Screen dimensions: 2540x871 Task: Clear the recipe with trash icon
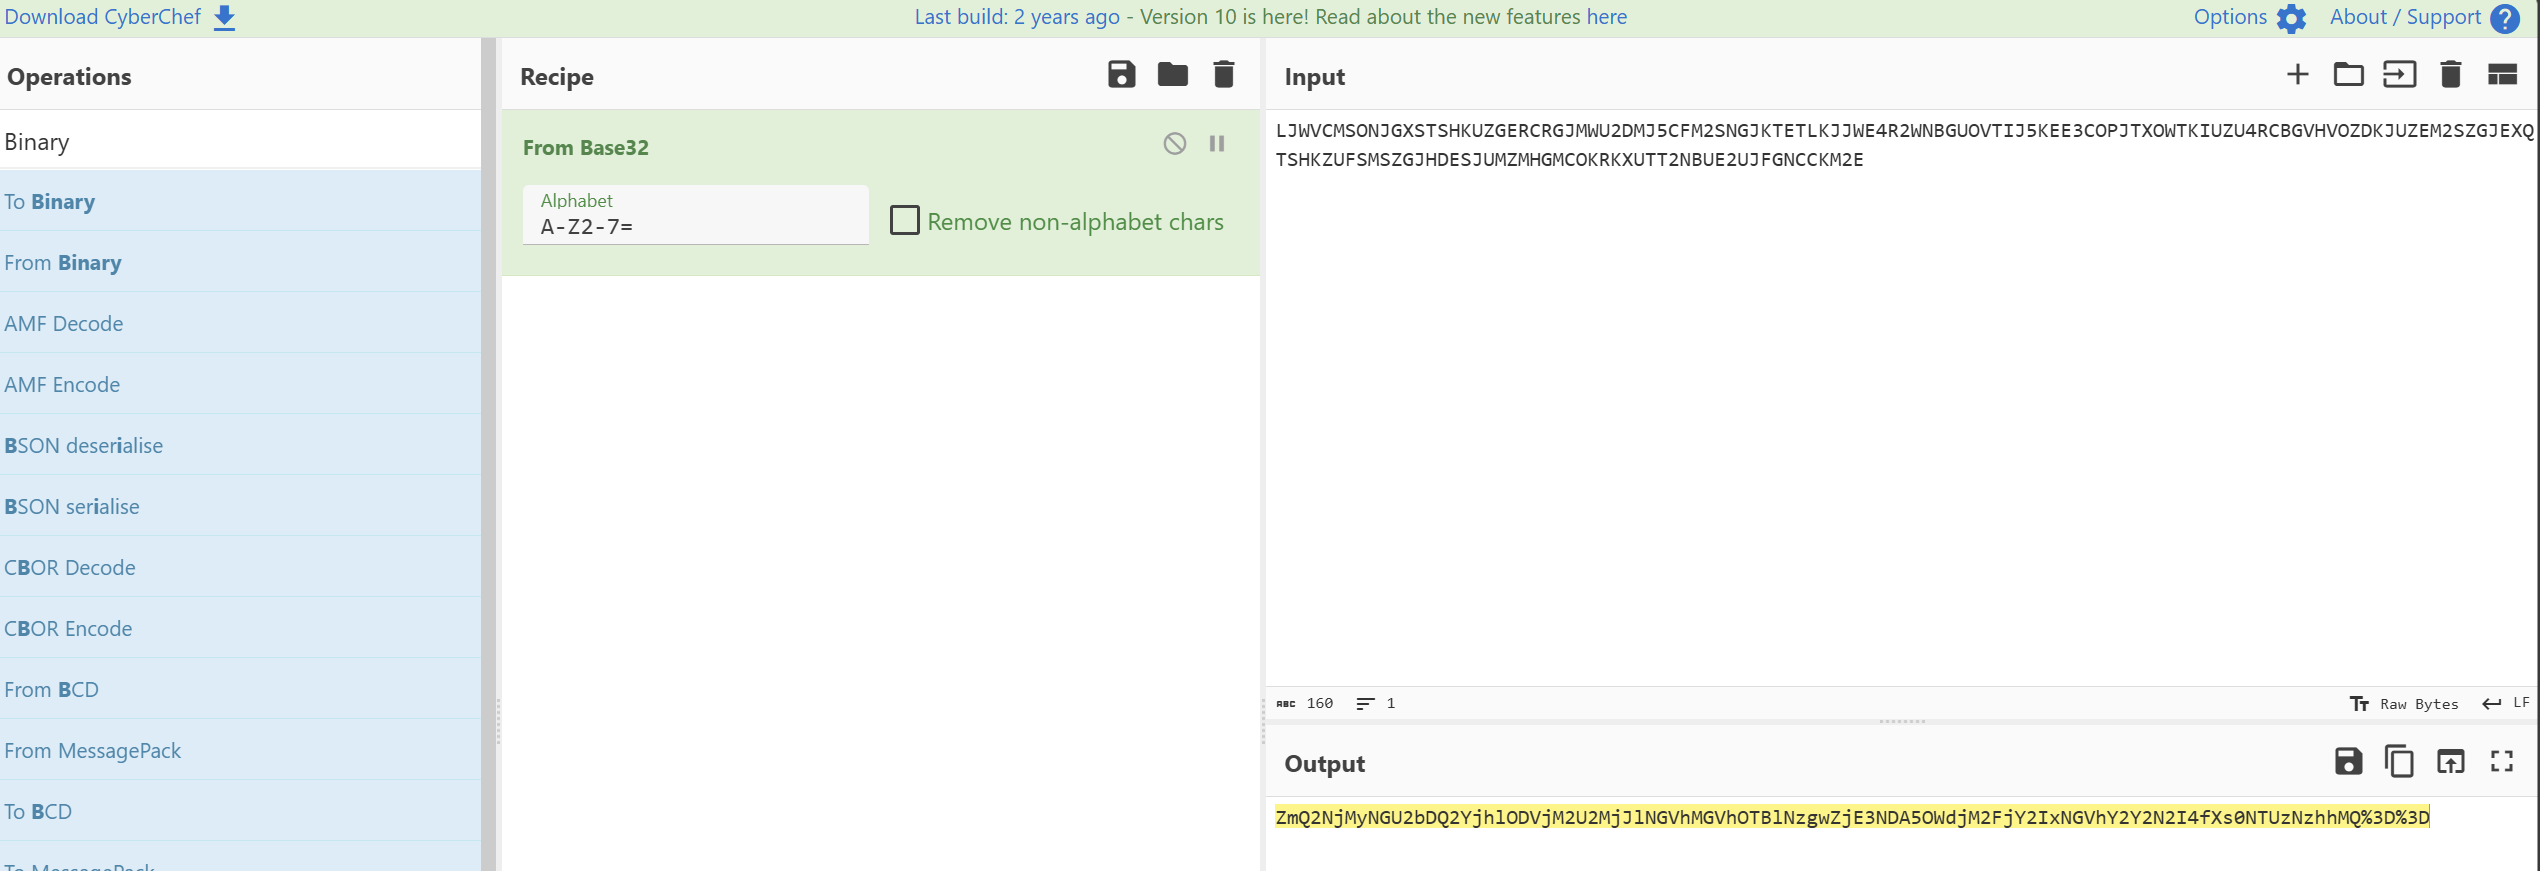tap(1223, 75)
